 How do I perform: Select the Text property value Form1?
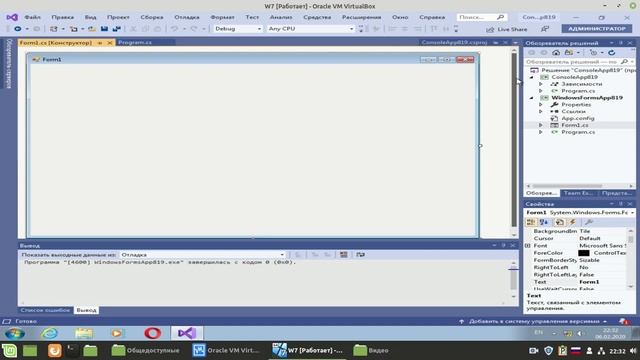[x=589, y=282]
